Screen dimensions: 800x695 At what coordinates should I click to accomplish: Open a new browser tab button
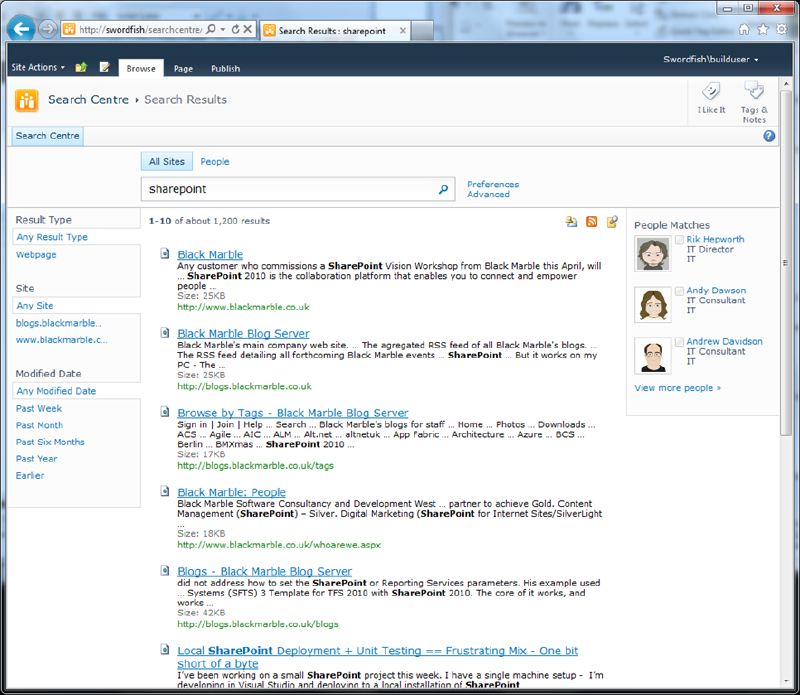point(422,31)
